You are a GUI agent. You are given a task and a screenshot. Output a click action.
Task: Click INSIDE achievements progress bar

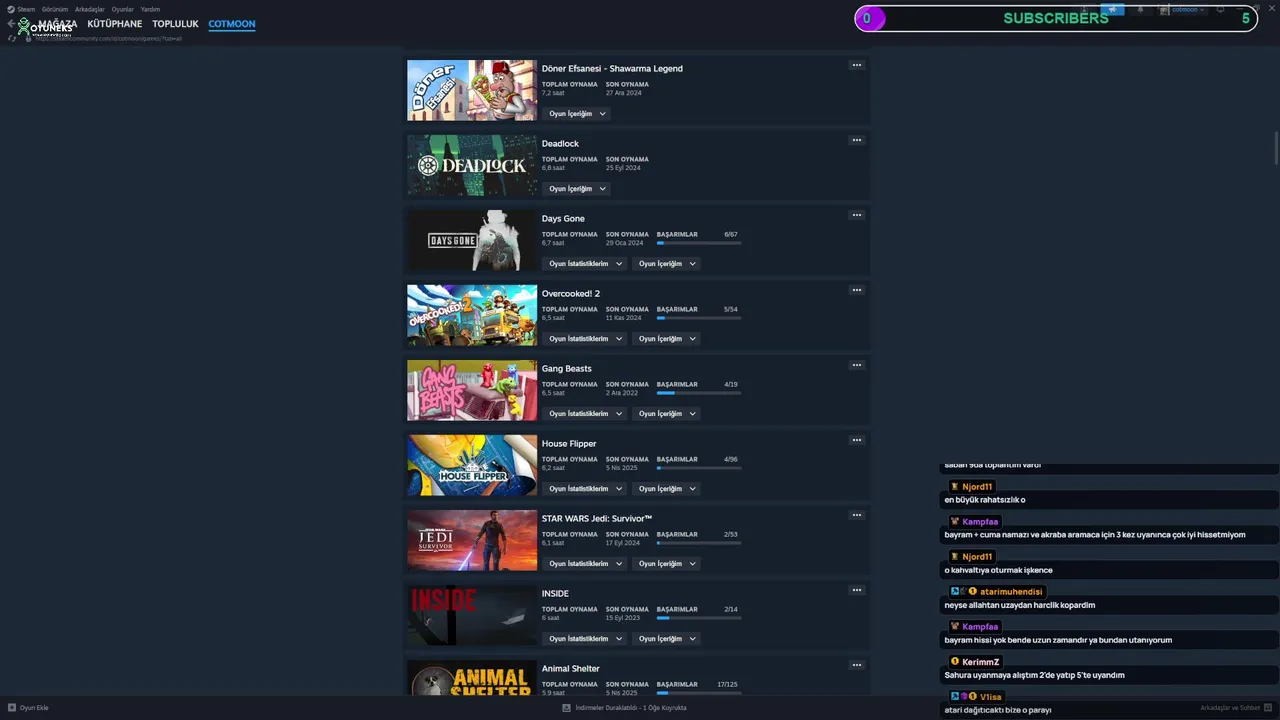pos(699,618)
